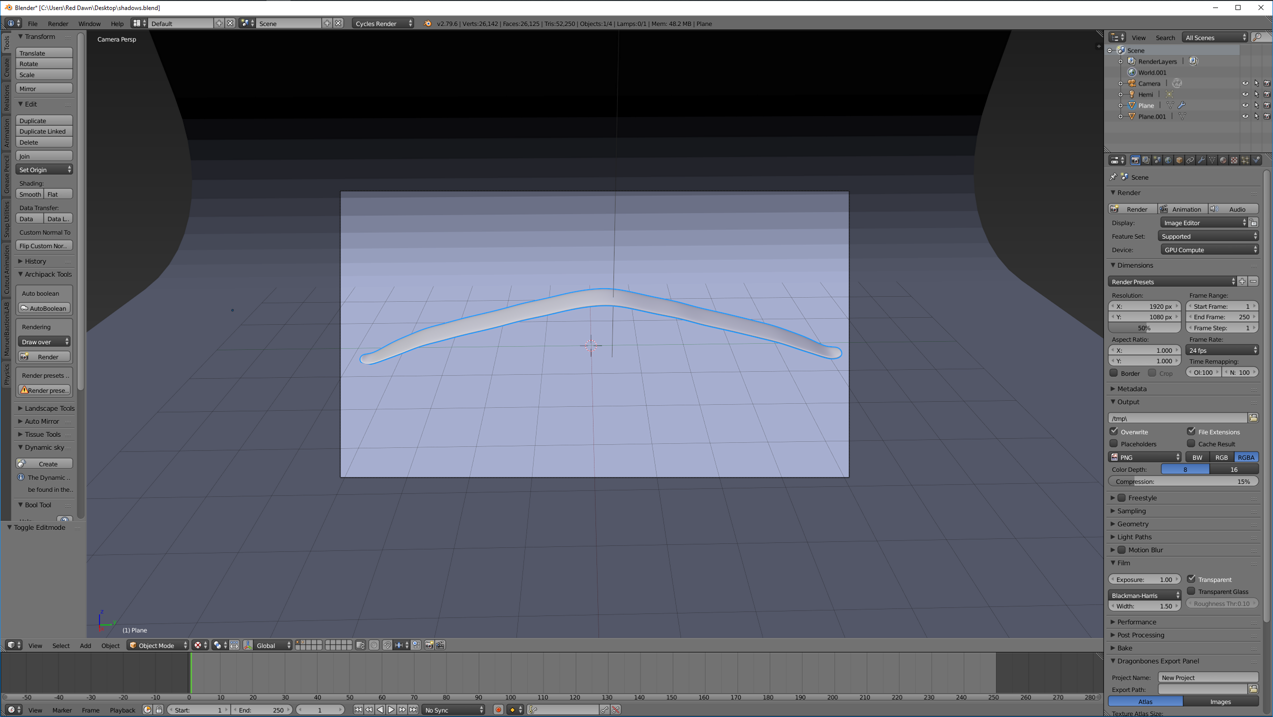Open the Modifiers wrench properties tab

(x=1201, y=160)
